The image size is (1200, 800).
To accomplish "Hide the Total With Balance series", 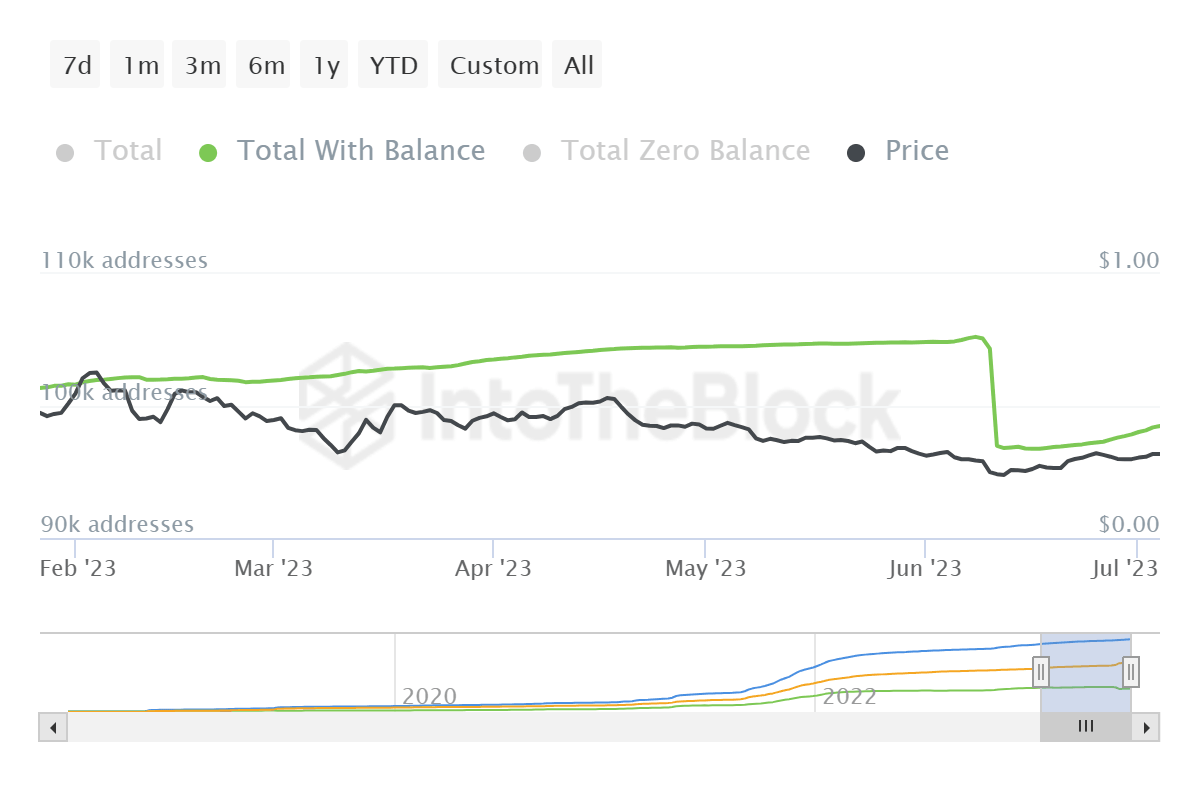I will pyautogui.click(x=360, y=151).
